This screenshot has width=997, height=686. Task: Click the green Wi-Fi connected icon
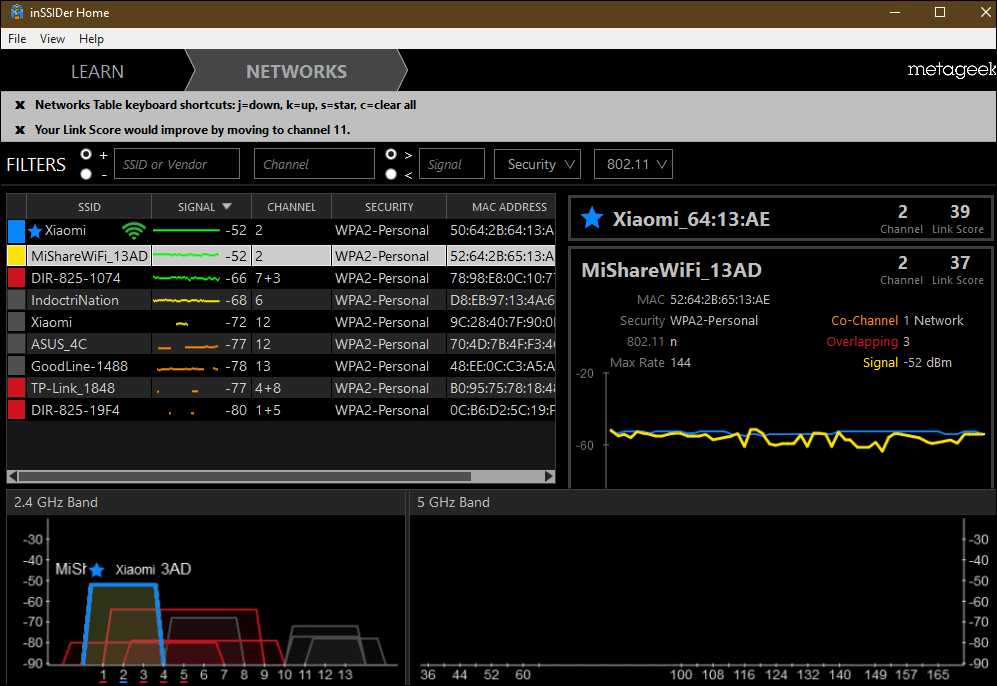pos(134,231)
